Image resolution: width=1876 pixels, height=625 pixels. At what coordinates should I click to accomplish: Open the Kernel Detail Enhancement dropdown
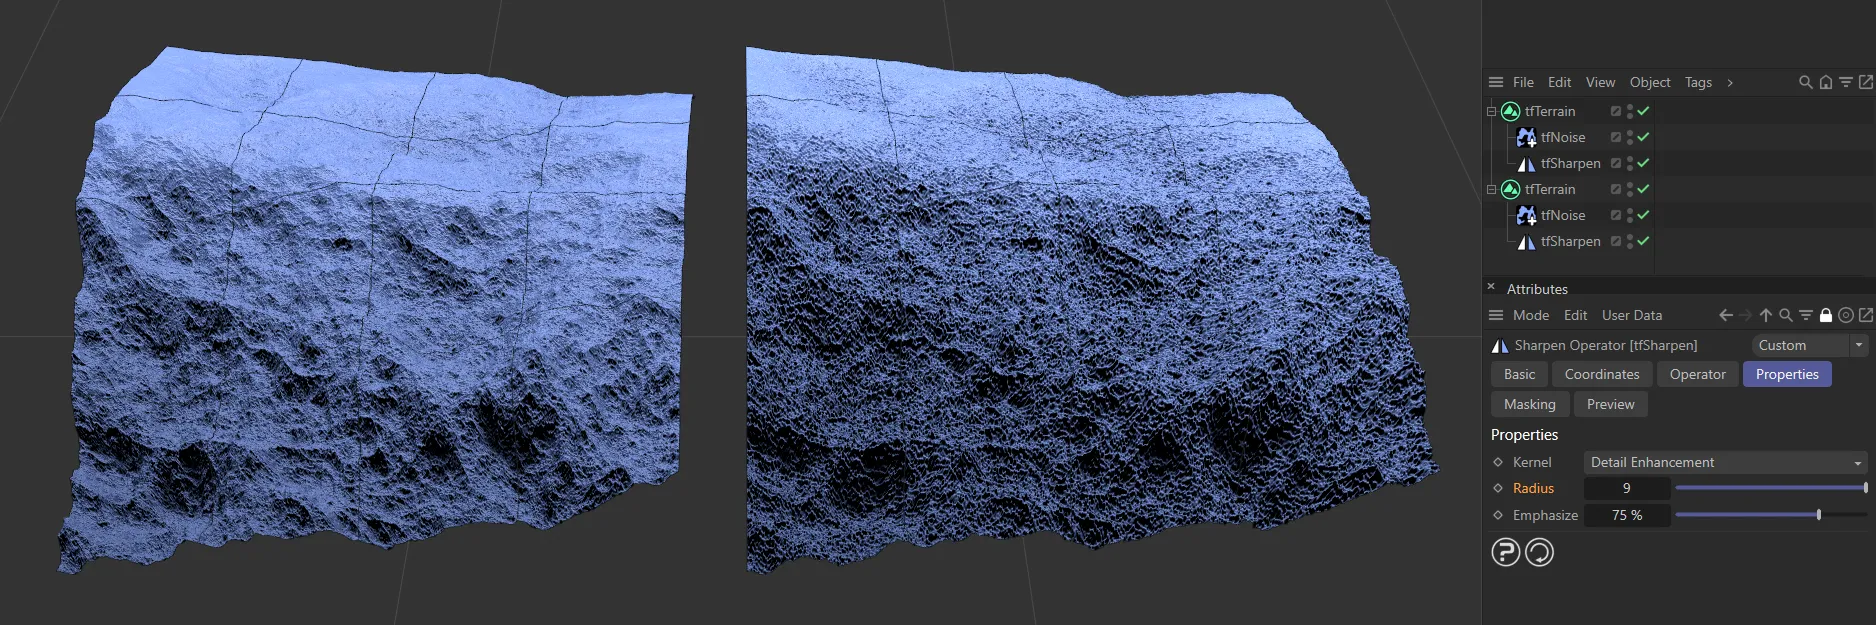coord(1725,462)
